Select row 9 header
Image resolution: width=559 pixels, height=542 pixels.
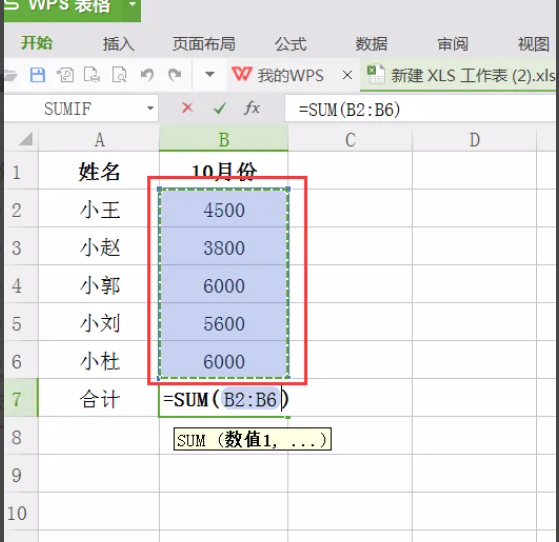(21, 474)
